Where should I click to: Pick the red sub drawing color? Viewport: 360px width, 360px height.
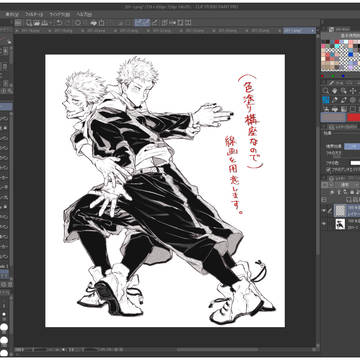353,117
